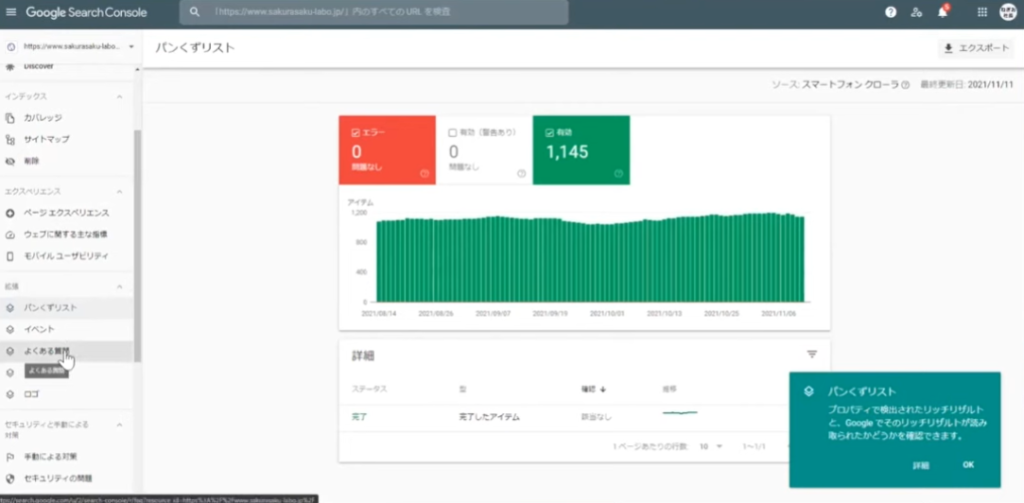Click the Discover asterisk icon
This screenshot has height=503, width=1024.
click(x=10, y=67)
